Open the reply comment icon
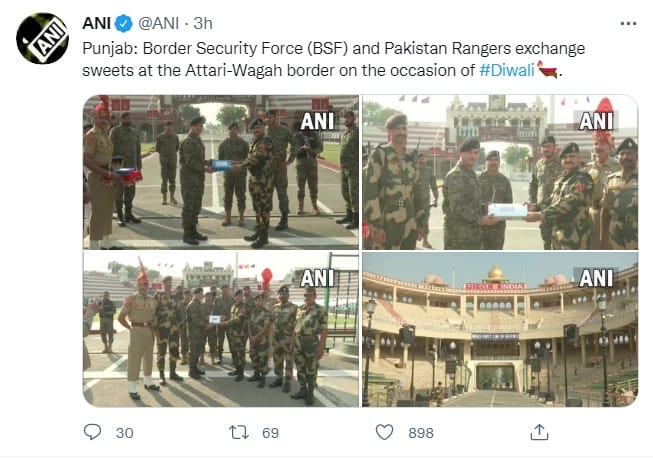This screenshot has height=460, width=653. coord(92,432)
